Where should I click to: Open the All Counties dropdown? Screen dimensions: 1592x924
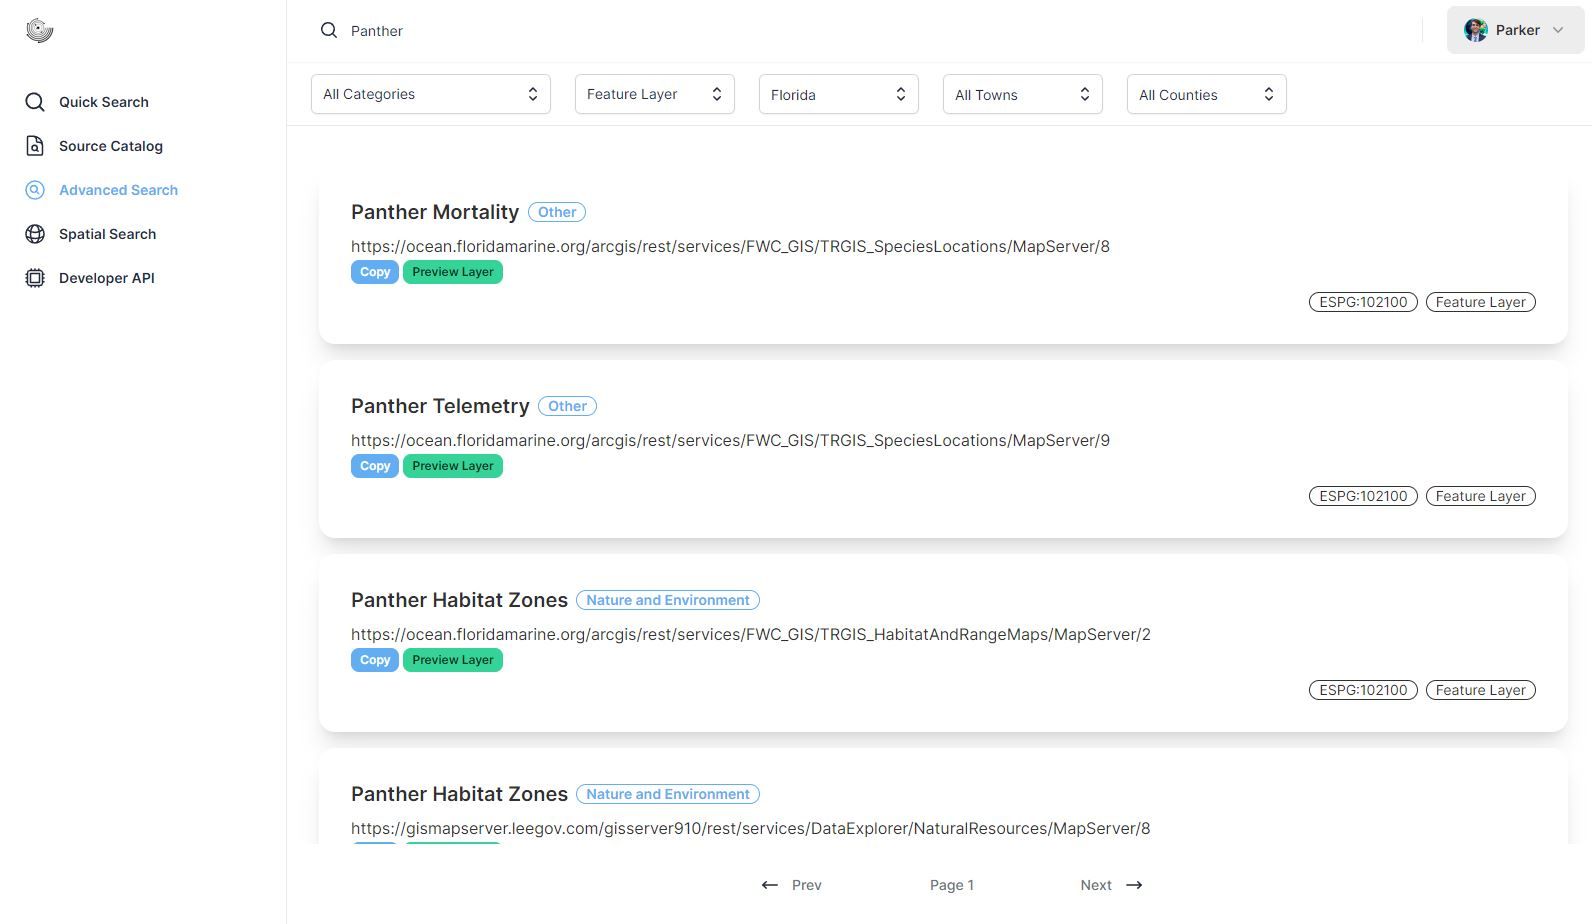tap(1206, 94)
